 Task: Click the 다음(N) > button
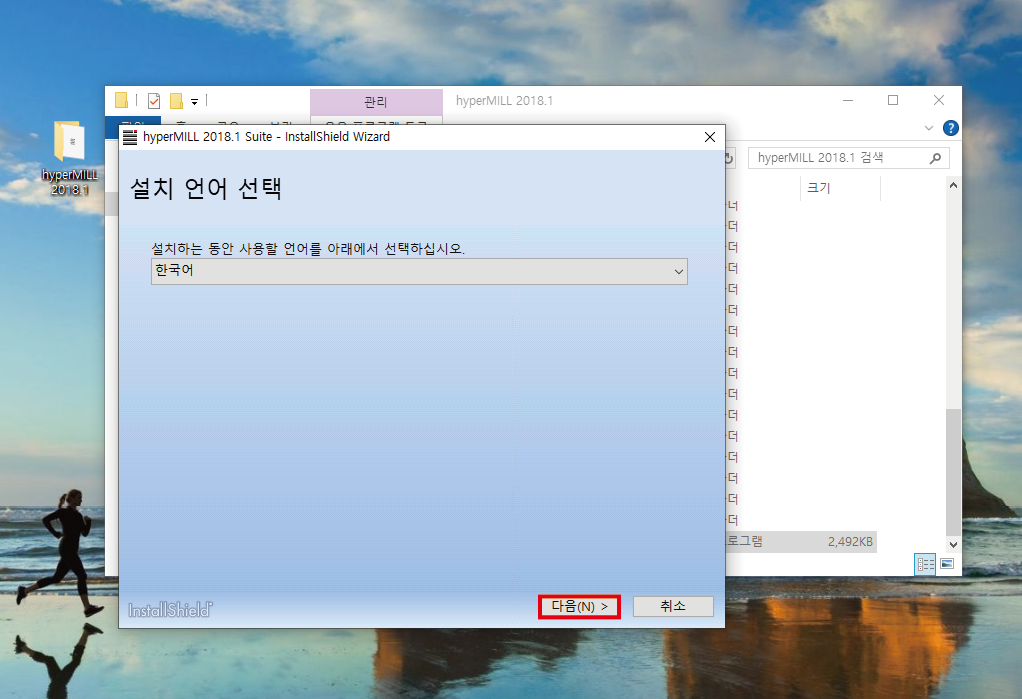579,606
